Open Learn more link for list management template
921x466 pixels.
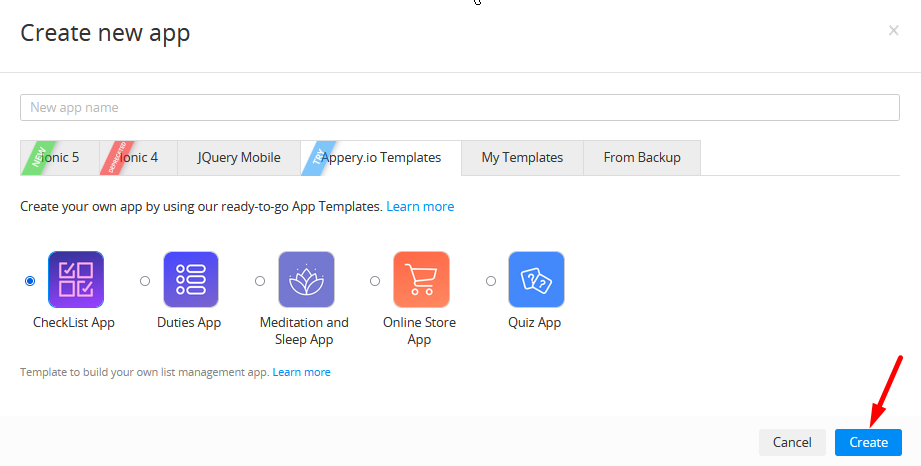[301, 372]
